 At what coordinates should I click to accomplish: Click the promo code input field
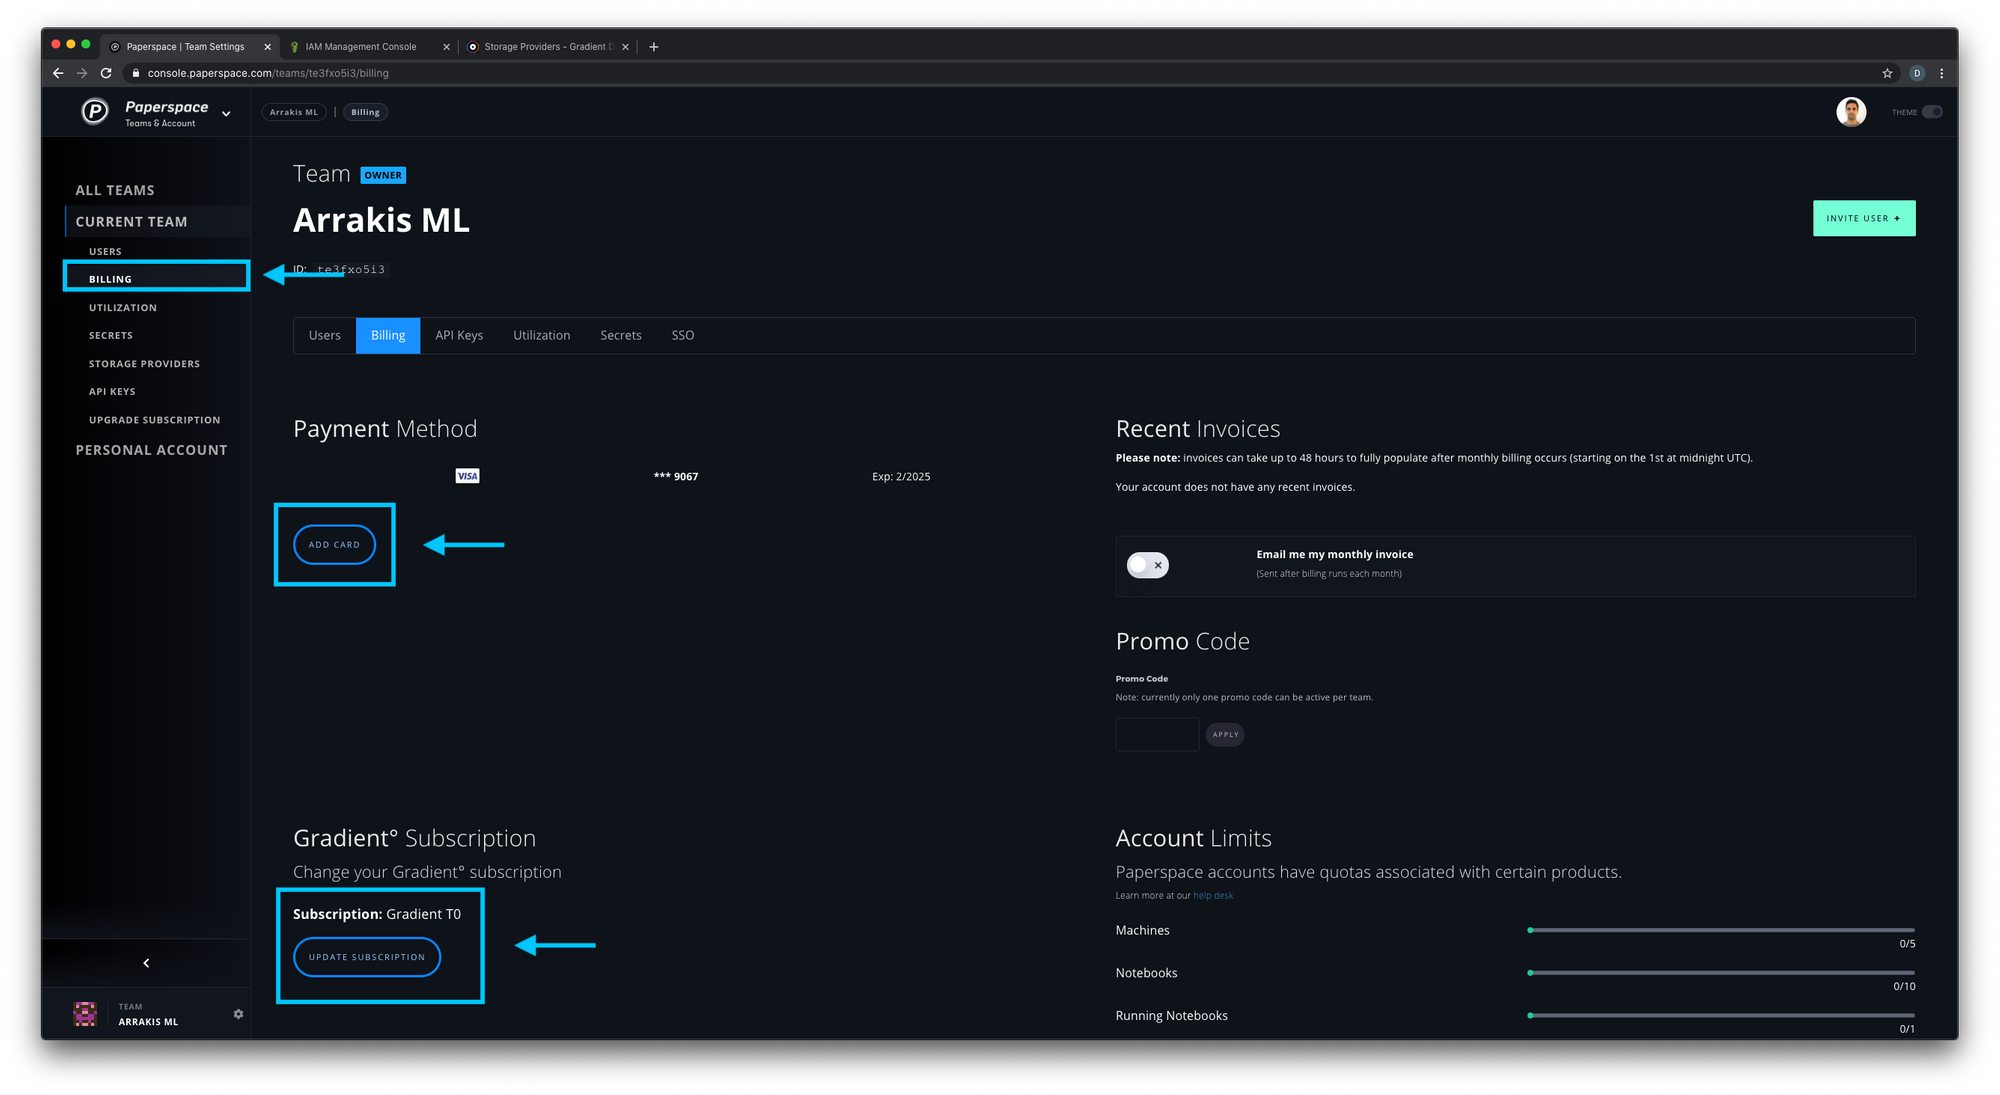coord(1157,734)
